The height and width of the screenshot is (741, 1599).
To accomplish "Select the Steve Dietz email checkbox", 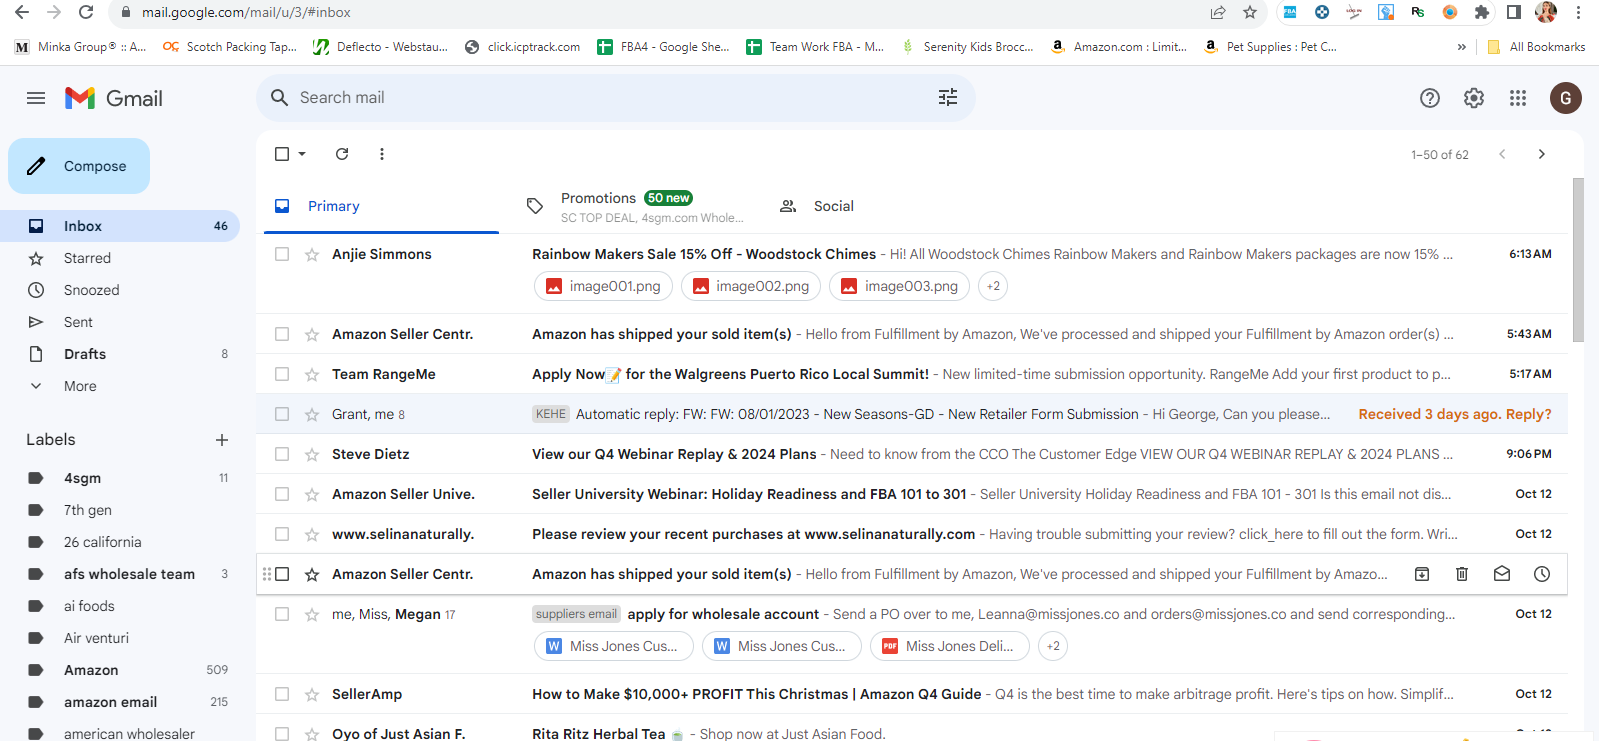I will point(282,454).
